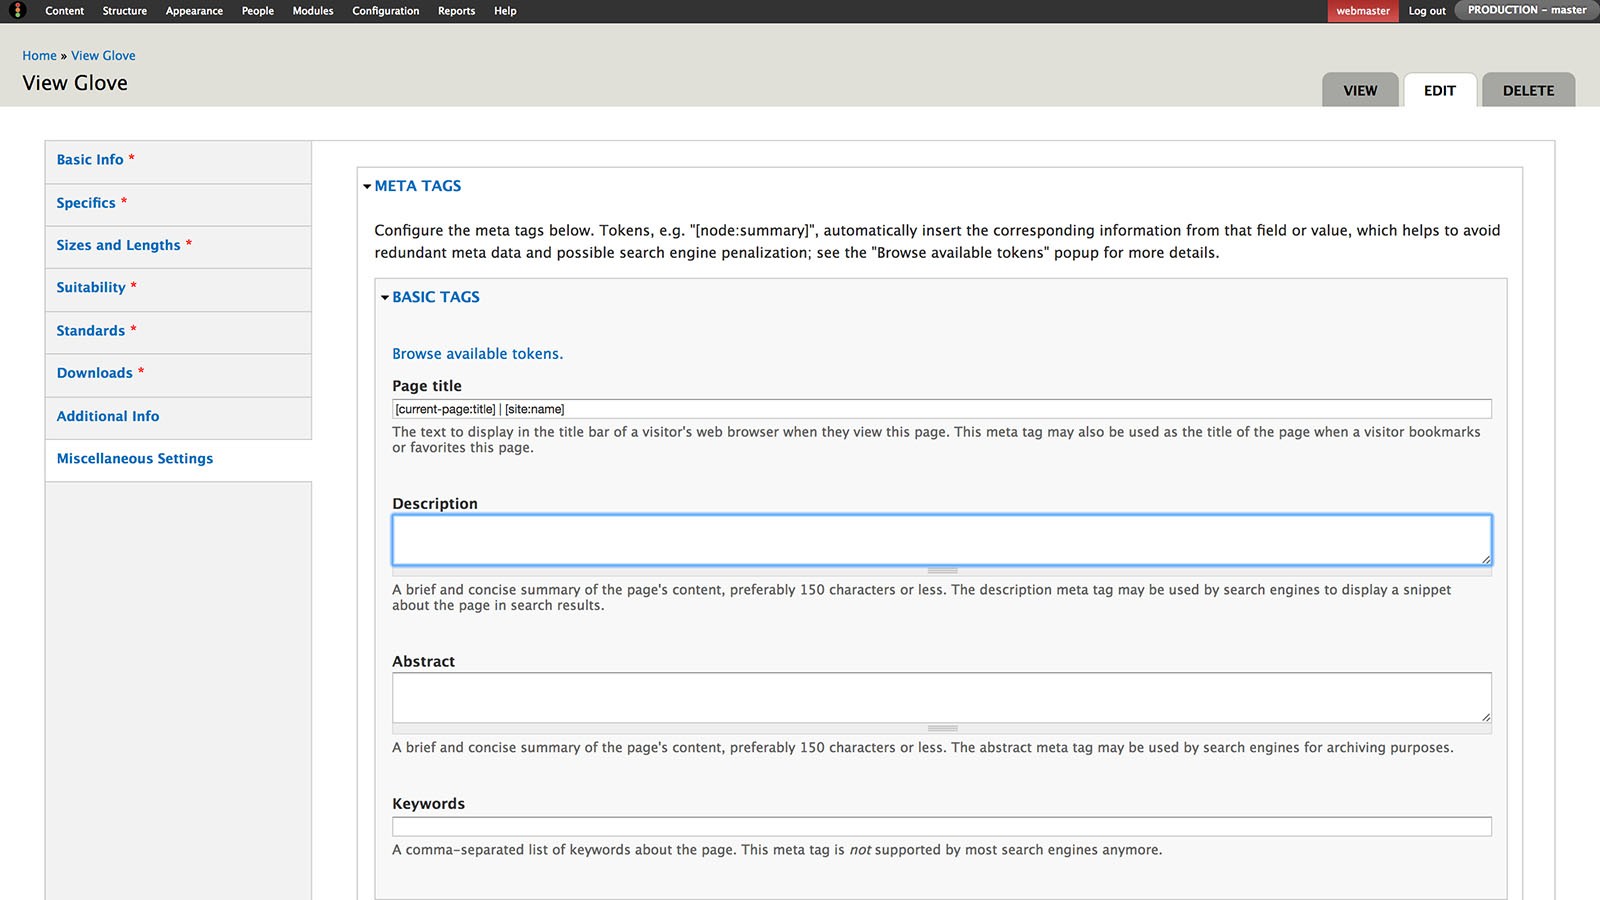Focus the Keywords input field
The height and width of the screenshot is (900, 1600).
point(942,827)
